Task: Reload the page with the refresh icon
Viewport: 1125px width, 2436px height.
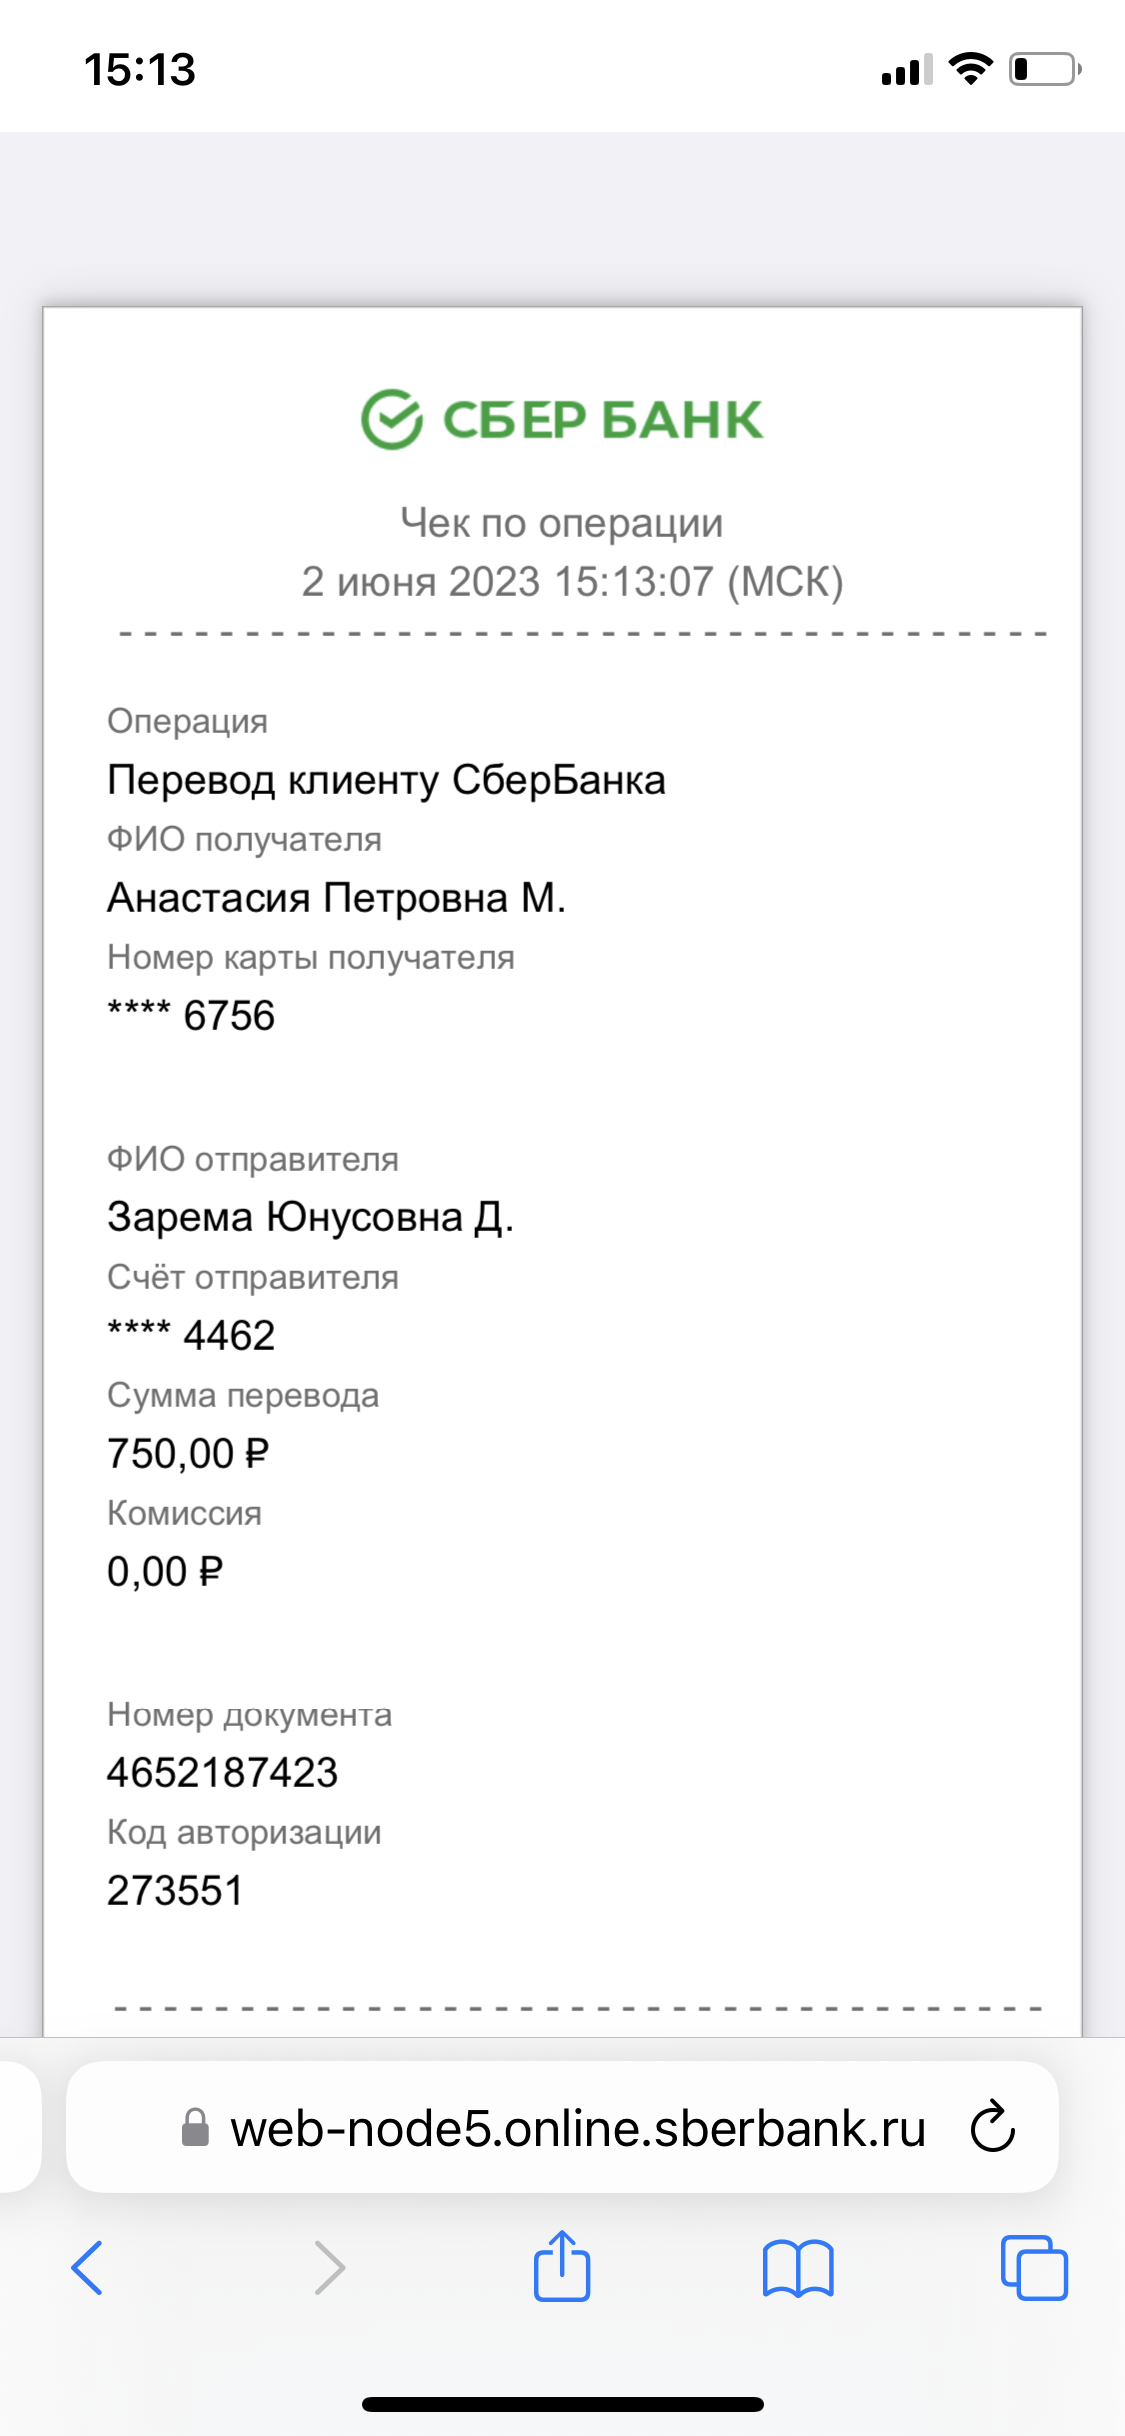Action: pos(992,2126)
